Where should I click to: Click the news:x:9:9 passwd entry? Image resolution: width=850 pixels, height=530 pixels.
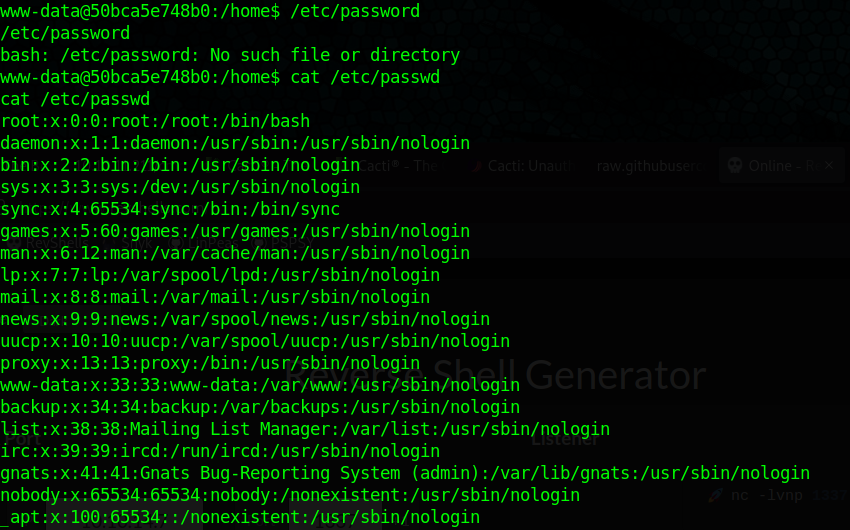click(245, 319)
